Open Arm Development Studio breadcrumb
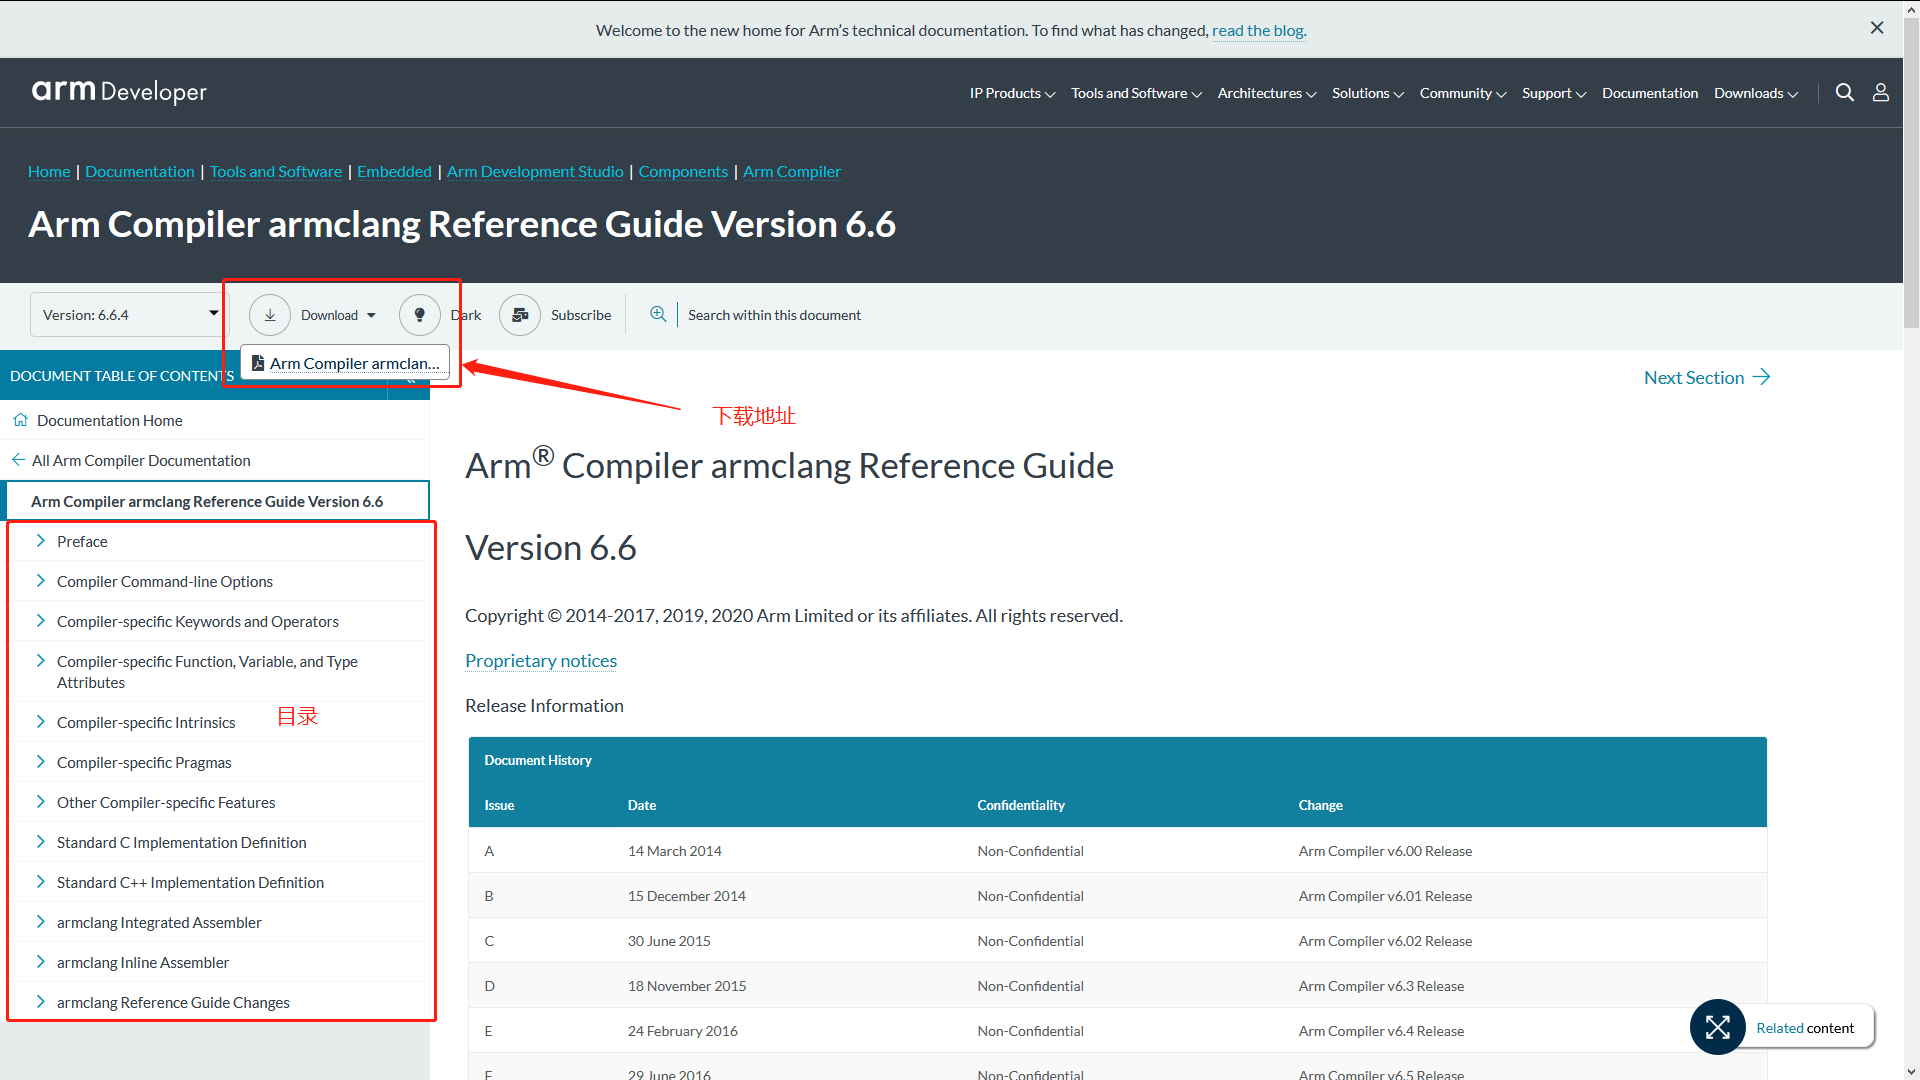Screen dimensions: 1920x1080 pos(535,171)
